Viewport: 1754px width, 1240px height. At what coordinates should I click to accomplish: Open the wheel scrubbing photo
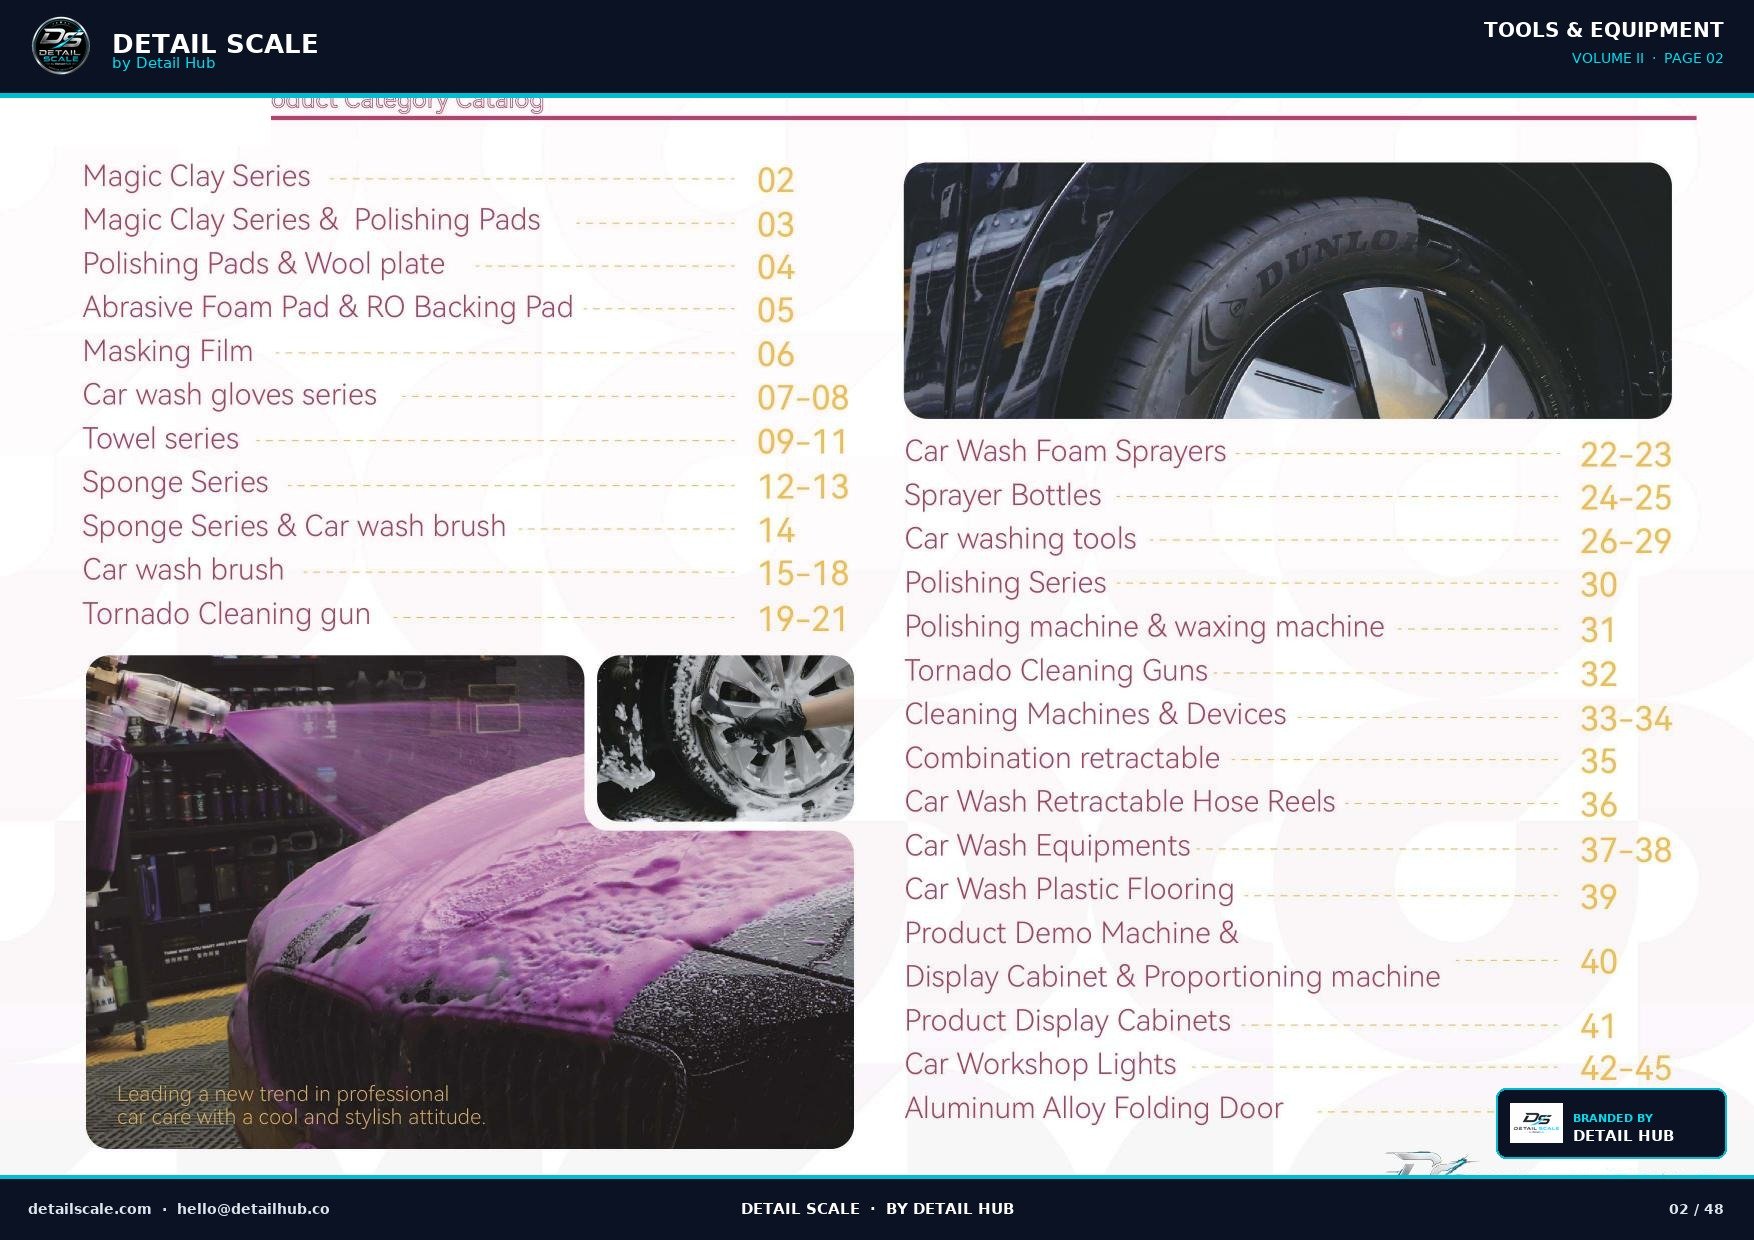pyautogui.click(x=726, y=738)
